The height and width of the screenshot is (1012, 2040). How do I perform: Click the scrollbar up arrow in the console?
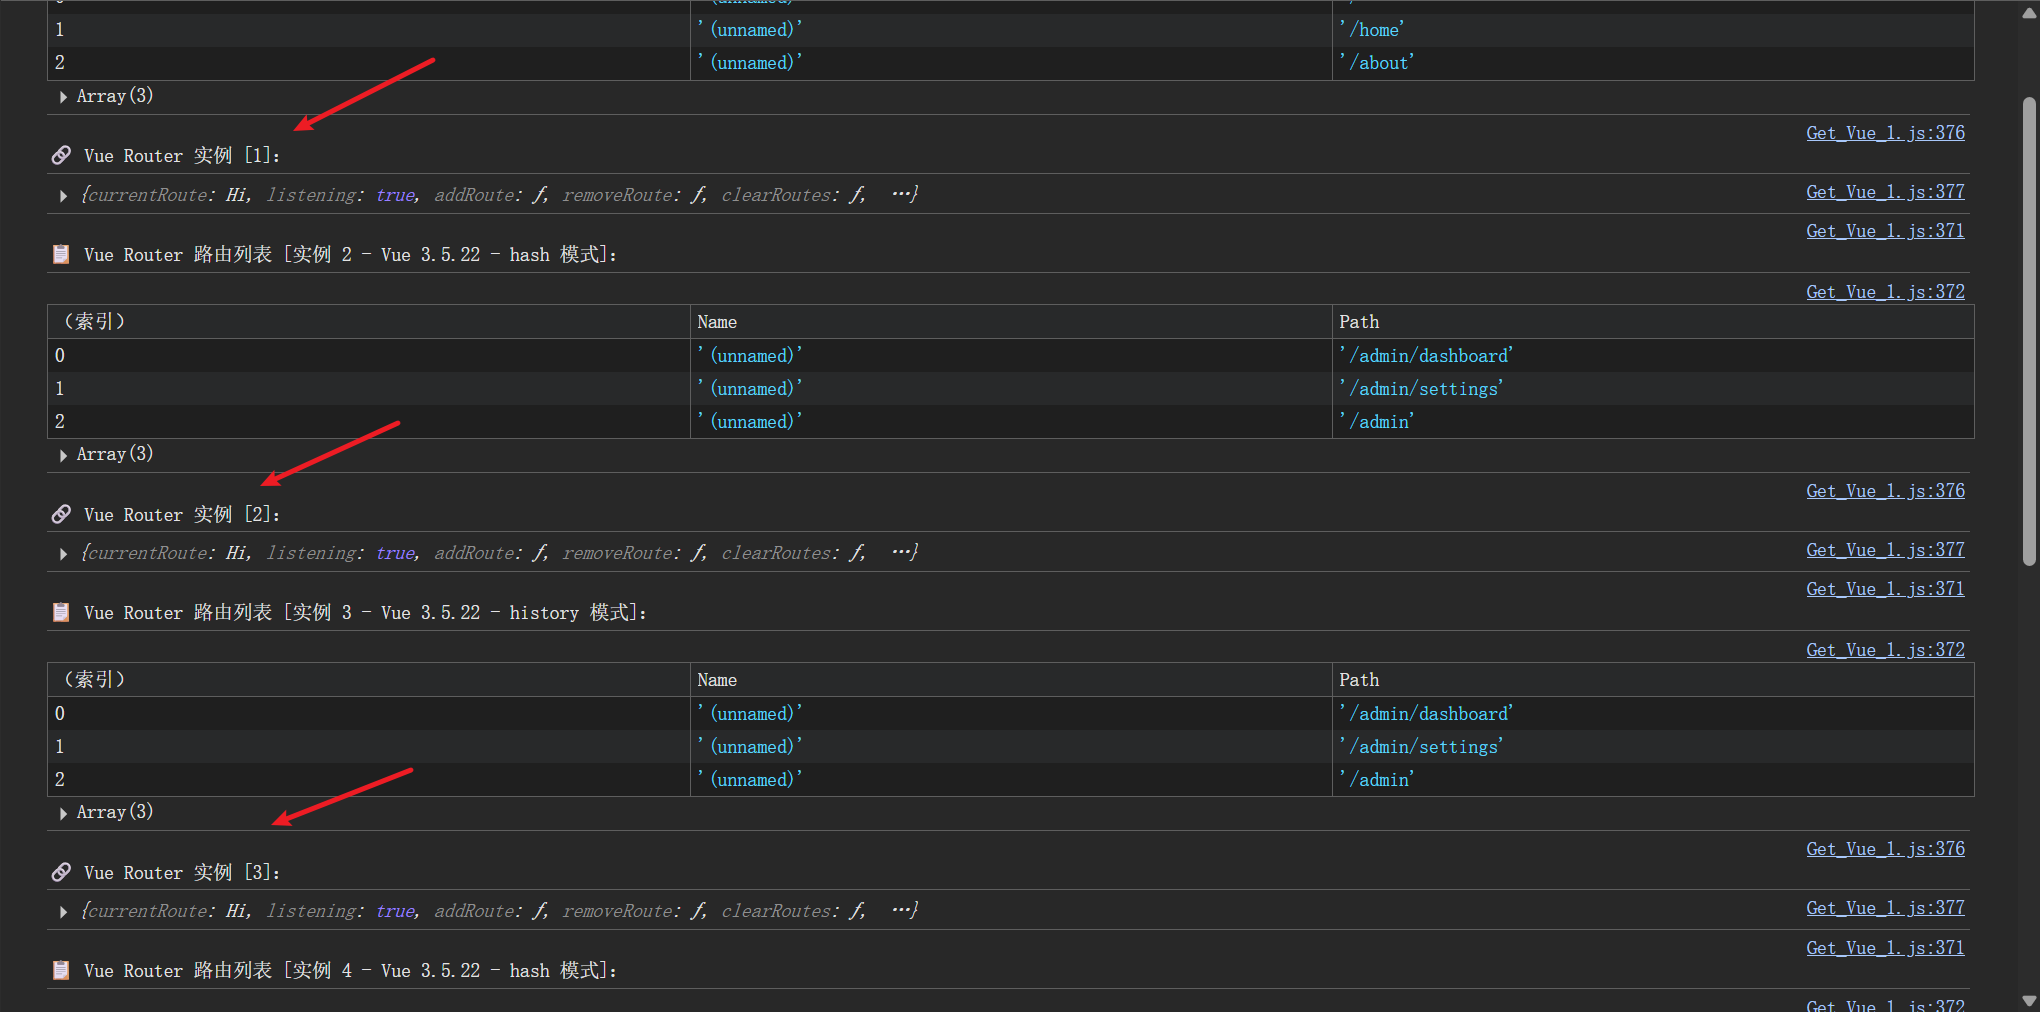tap(2029, 12)
